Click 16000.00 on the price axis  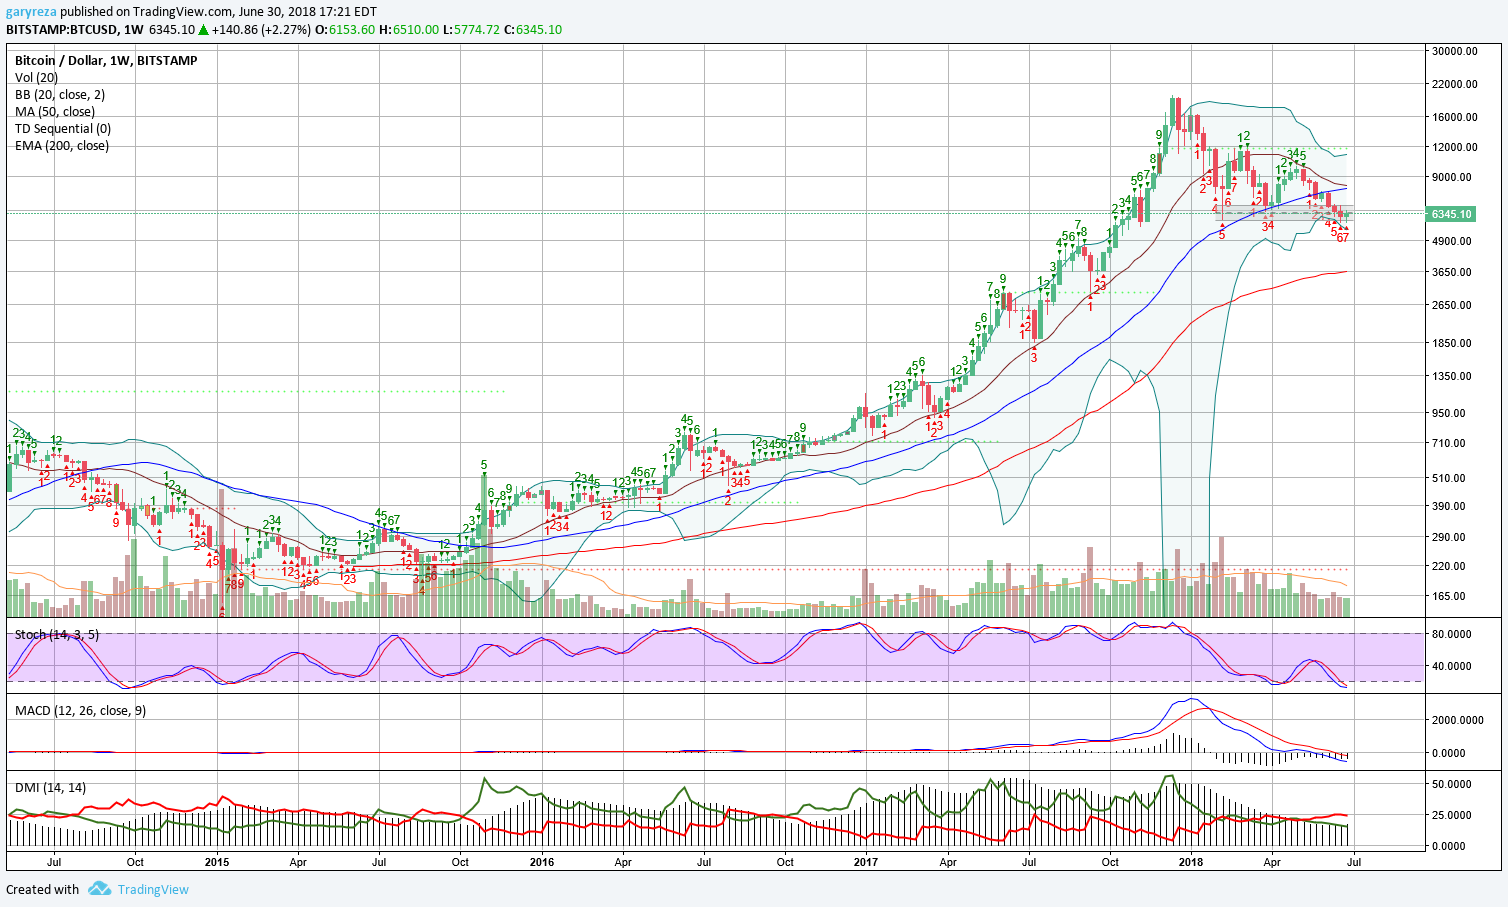pos(1454,117)
